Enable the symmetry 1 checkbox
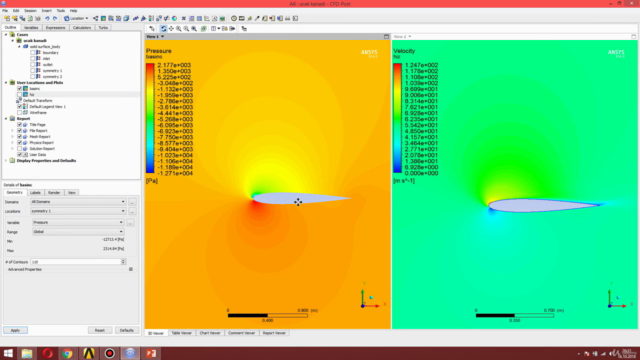The image size is (640, 360). coord(33,71)
